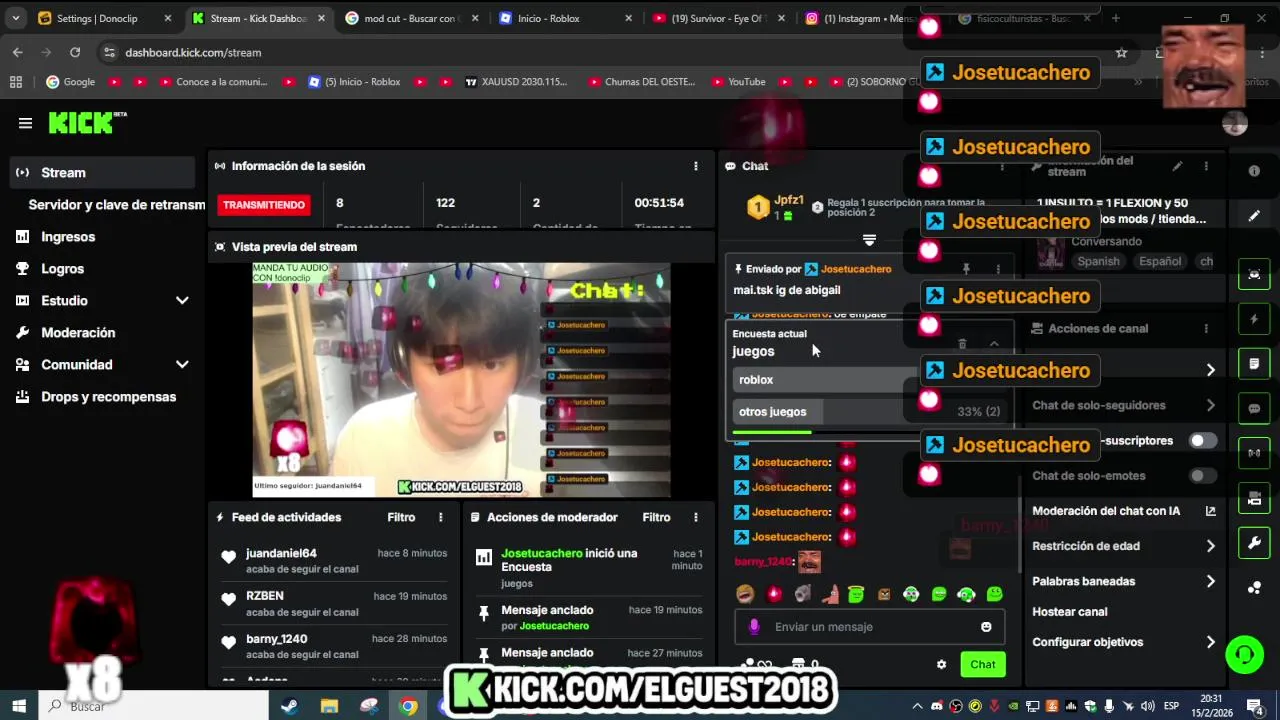Click green angel emote in emote row
Viewport: 1280px width, 720px height.
[856, 594]
